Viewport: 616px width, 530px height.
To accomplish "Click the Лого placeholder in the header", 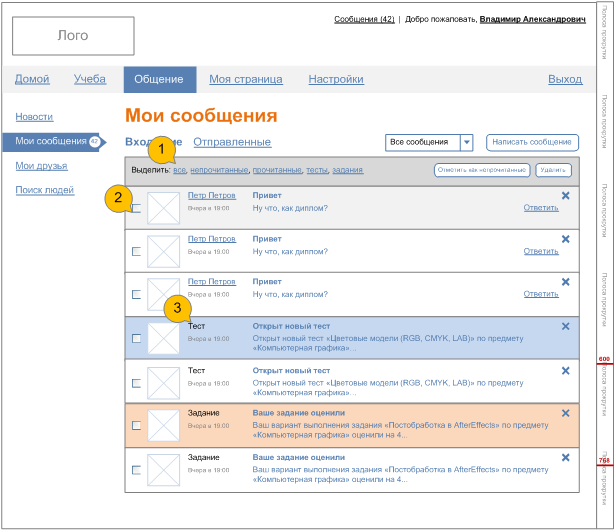I will pyautogui.click(x=73, y=36).
